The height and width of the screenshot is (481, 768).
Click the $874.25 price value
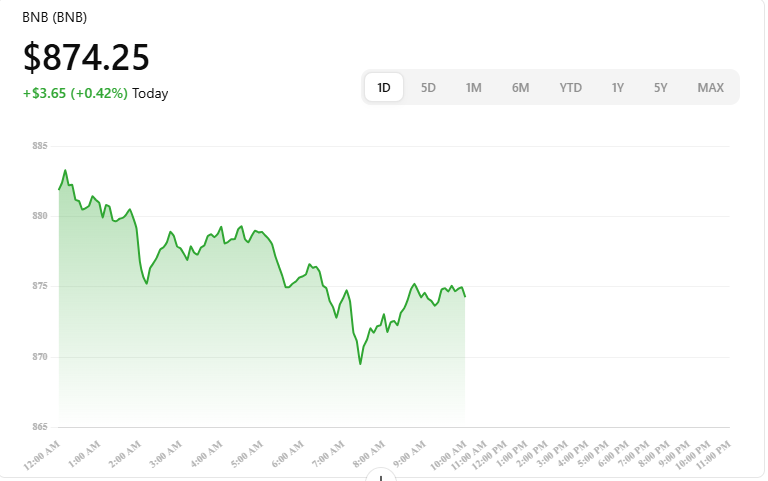pyautogui.click(x=86, y=57)
